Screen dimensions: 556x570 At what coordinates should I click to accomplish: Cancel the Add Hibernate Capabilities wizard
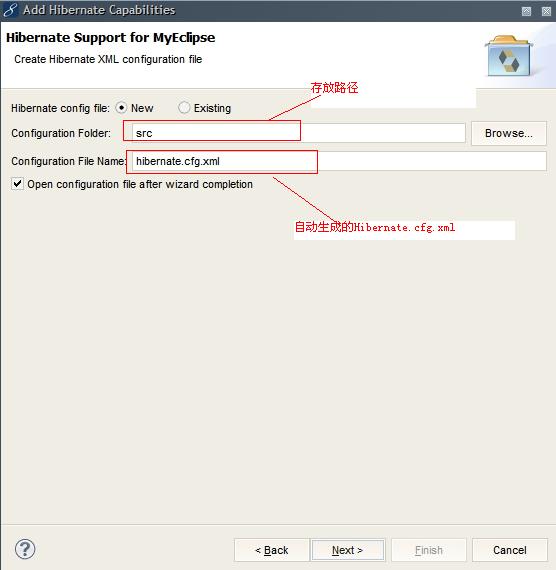point(510,550)
